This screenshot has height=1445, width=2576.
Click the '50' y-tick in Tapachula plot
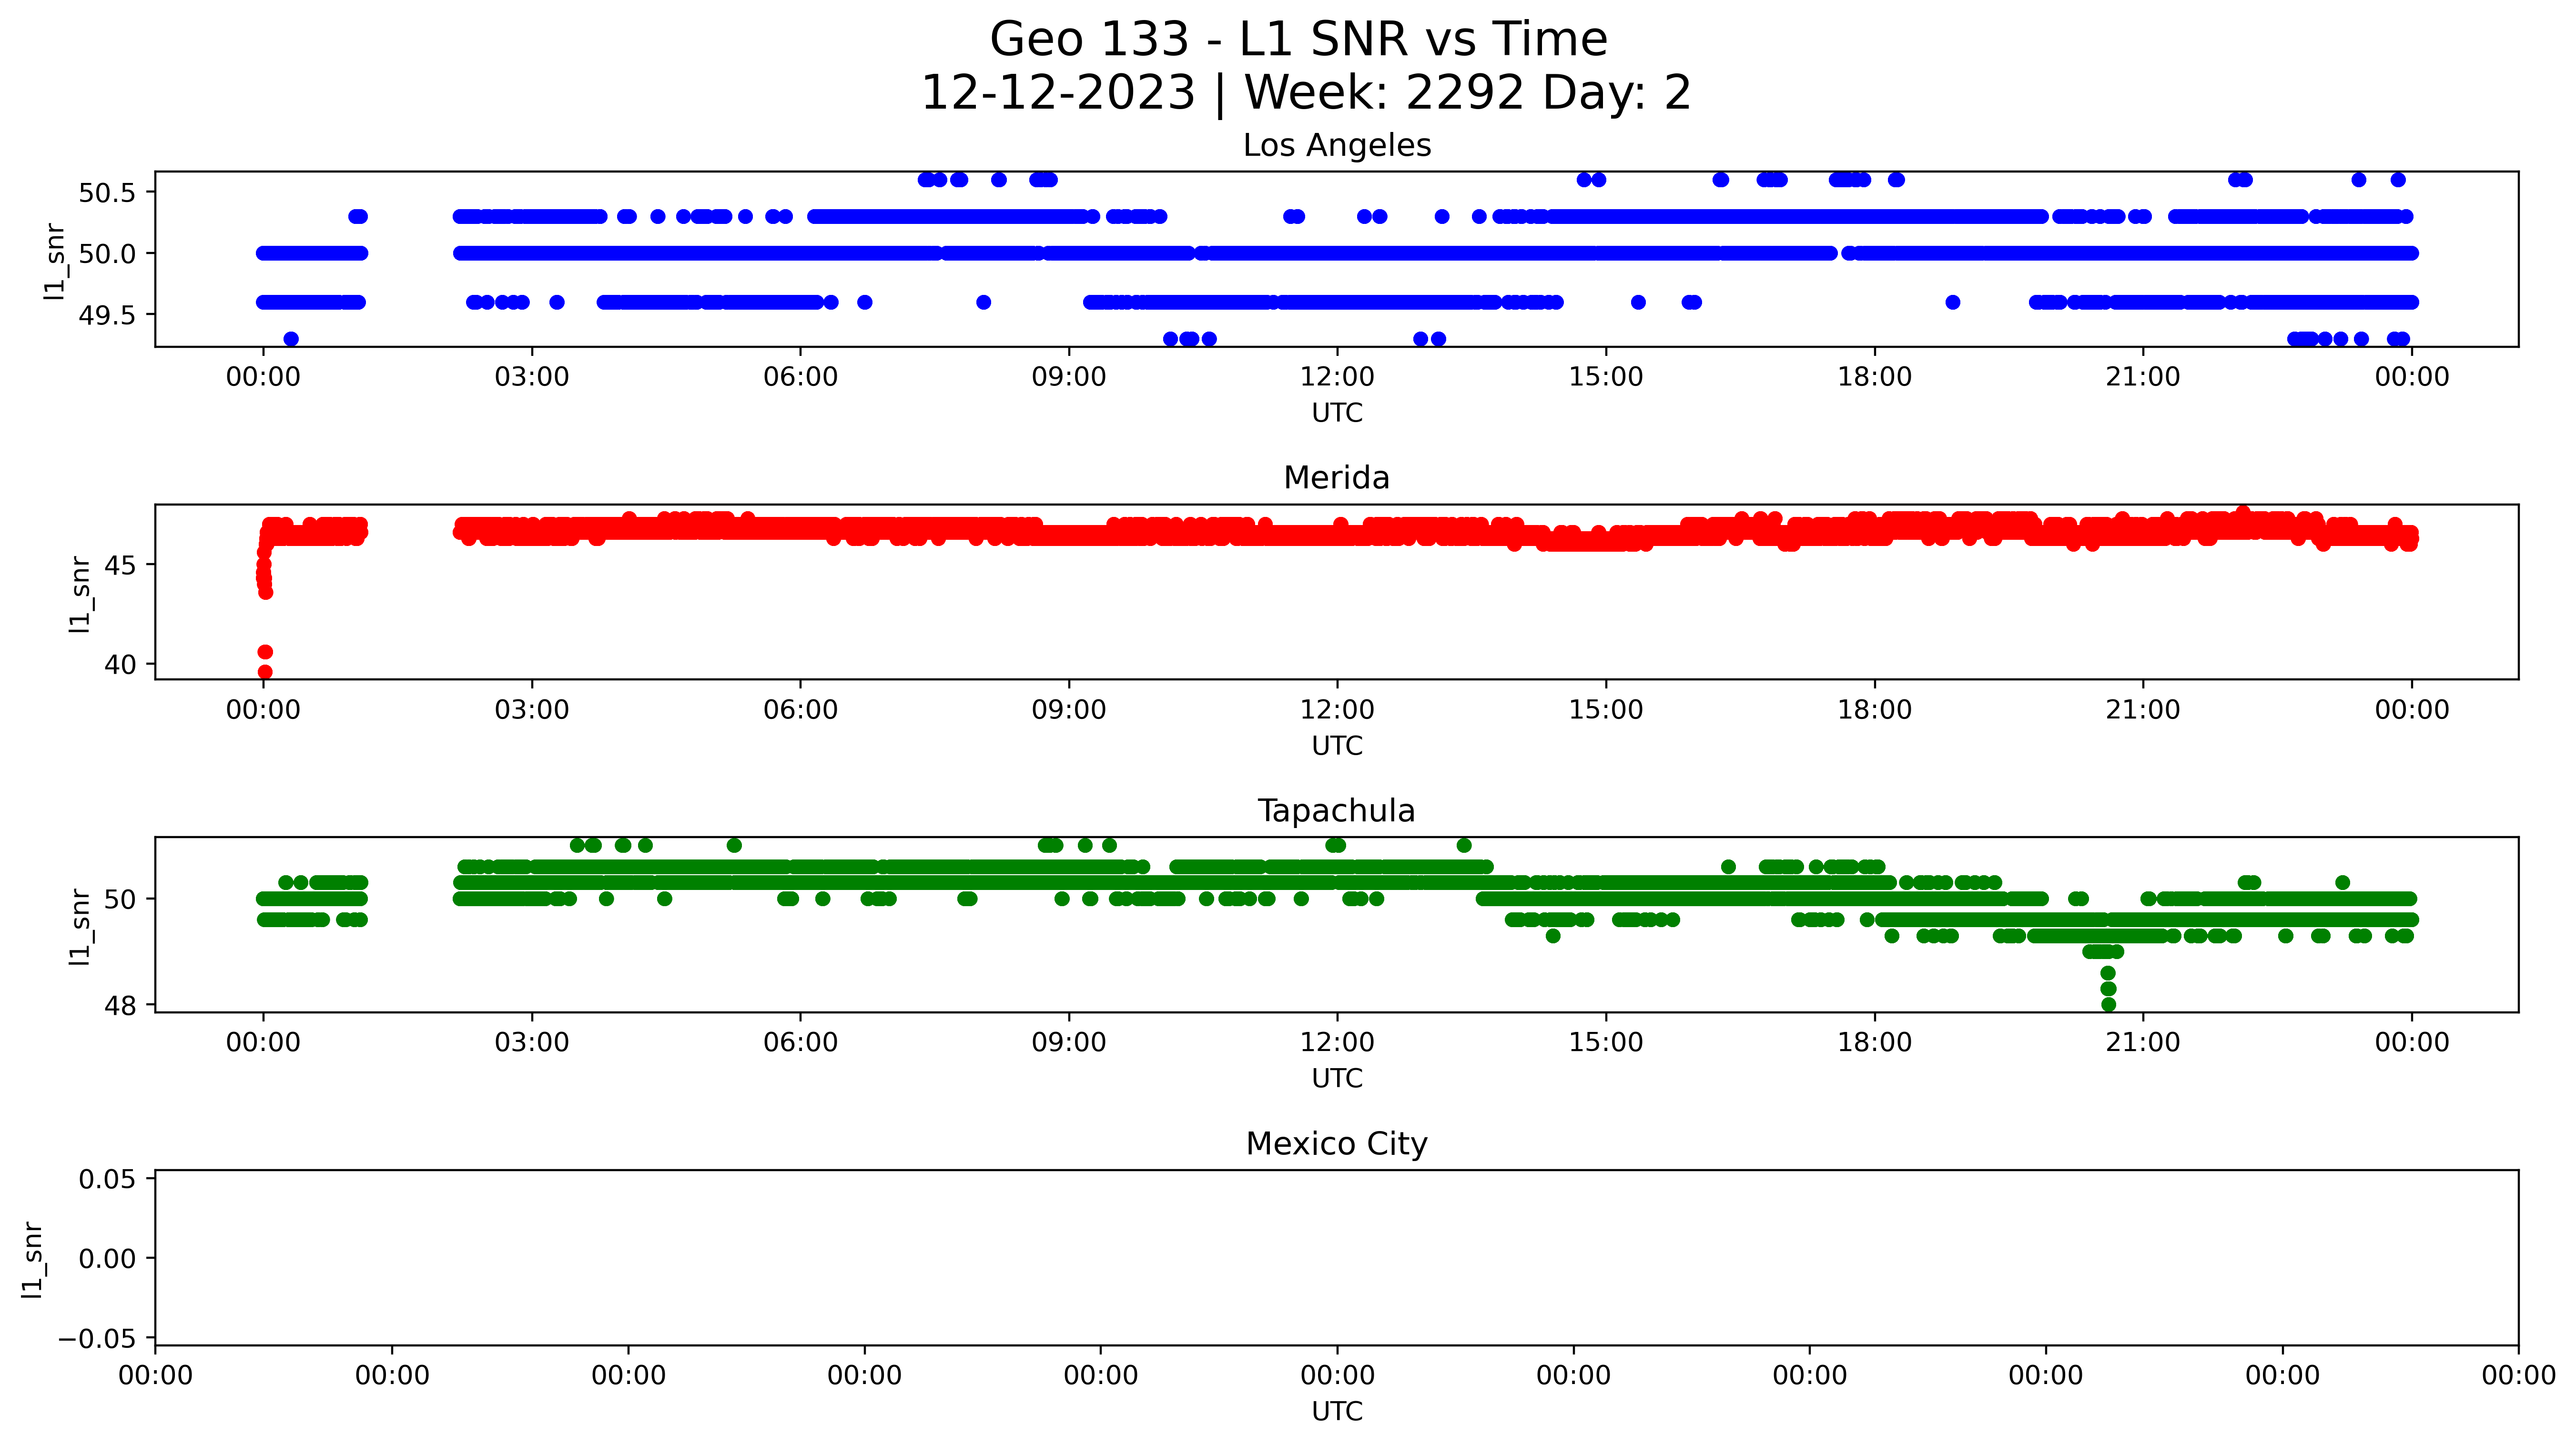click(x=120, y=900)
